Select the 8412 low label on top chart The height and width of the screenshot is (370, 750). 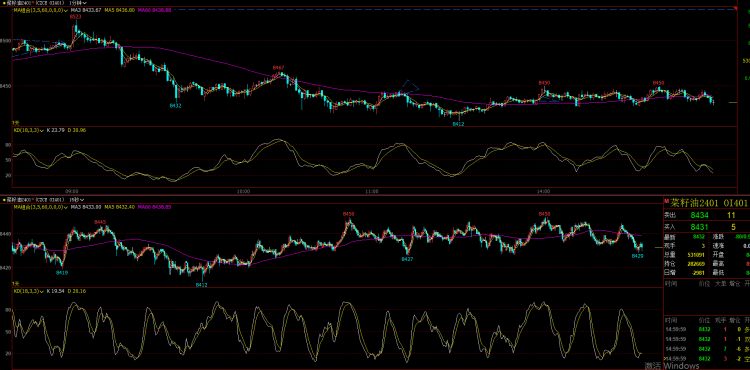(x=459, y=123)
